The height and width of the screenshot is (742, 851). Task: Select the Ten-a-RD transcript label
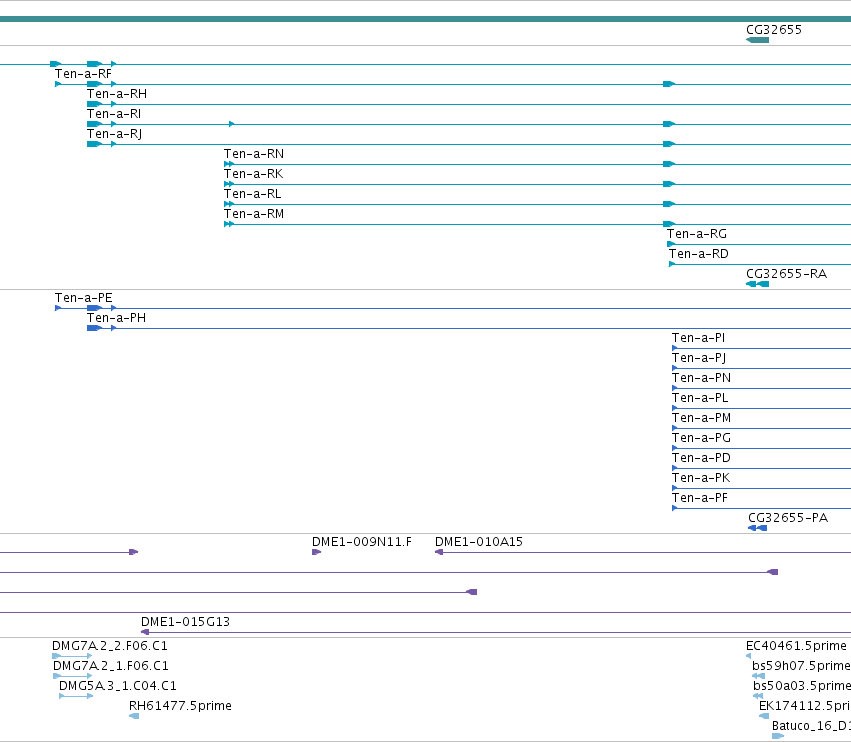click(698, 255)
